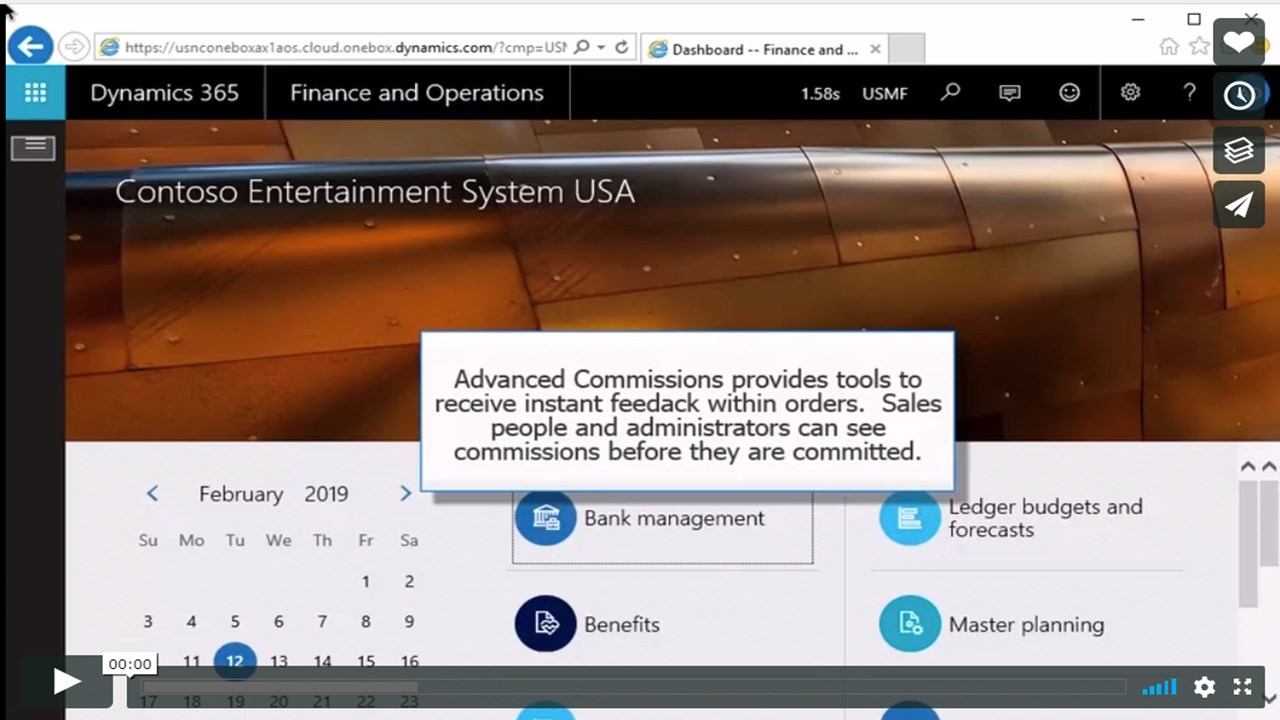1280x720 pixels.
Task: Select calendar date 8
Action: point(366,621)
